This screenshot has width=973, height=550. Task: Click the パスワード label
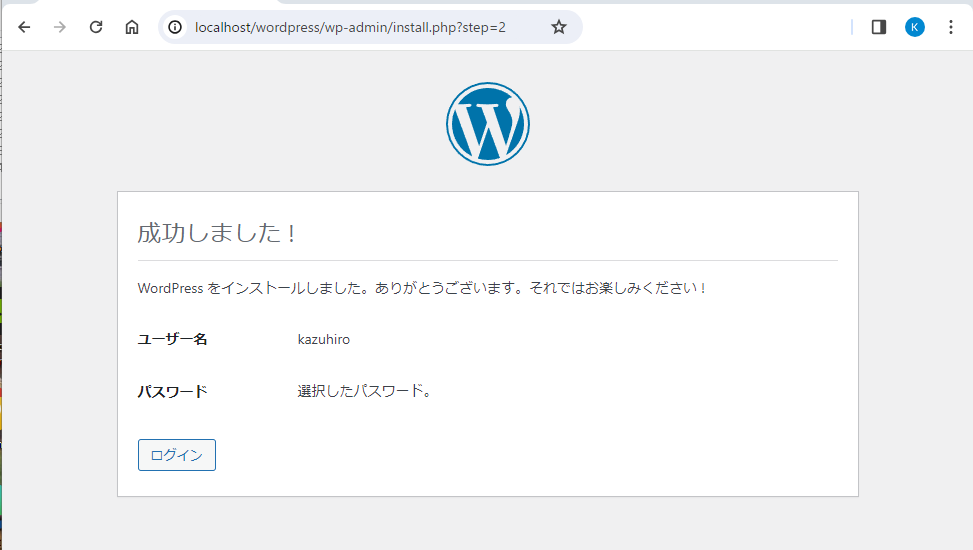(172, 392)
